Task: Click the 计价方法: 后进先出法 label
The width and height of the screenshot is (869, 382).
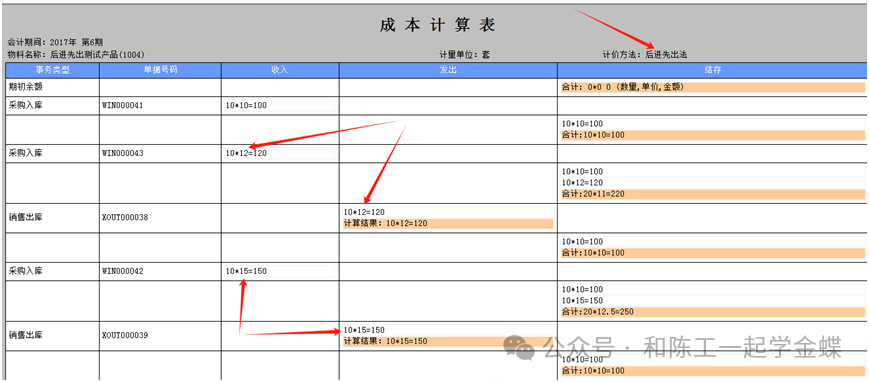Action: pyautogui.click(x=645, y=55)
